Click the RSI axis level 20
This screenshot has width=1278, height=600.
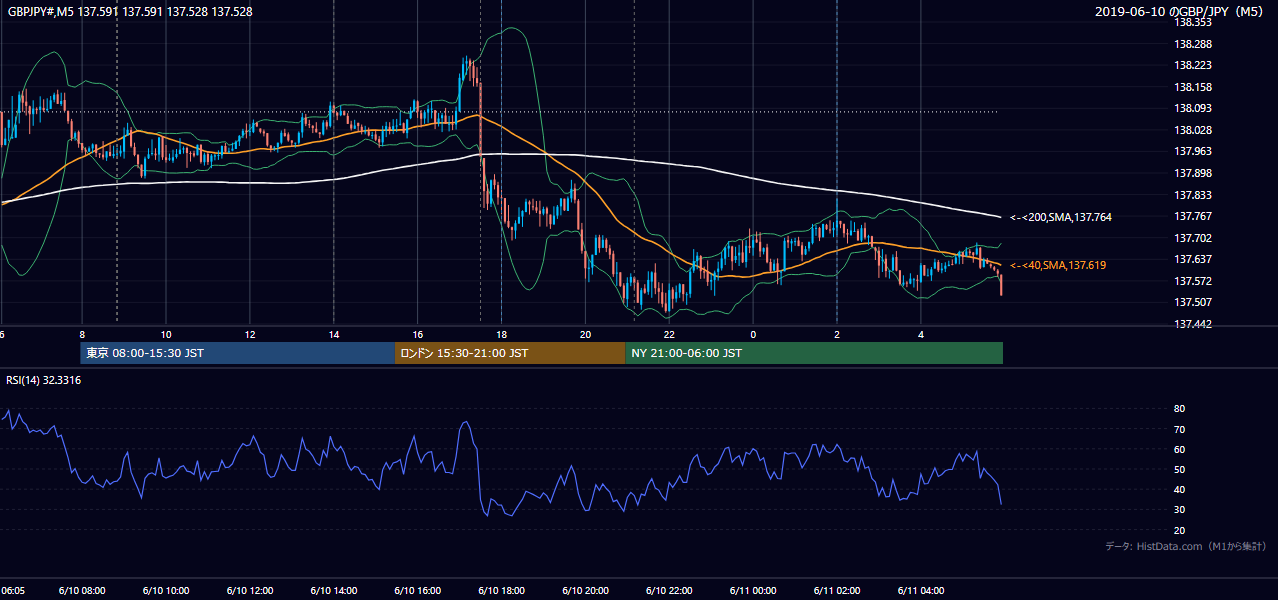click(1180, 530)
